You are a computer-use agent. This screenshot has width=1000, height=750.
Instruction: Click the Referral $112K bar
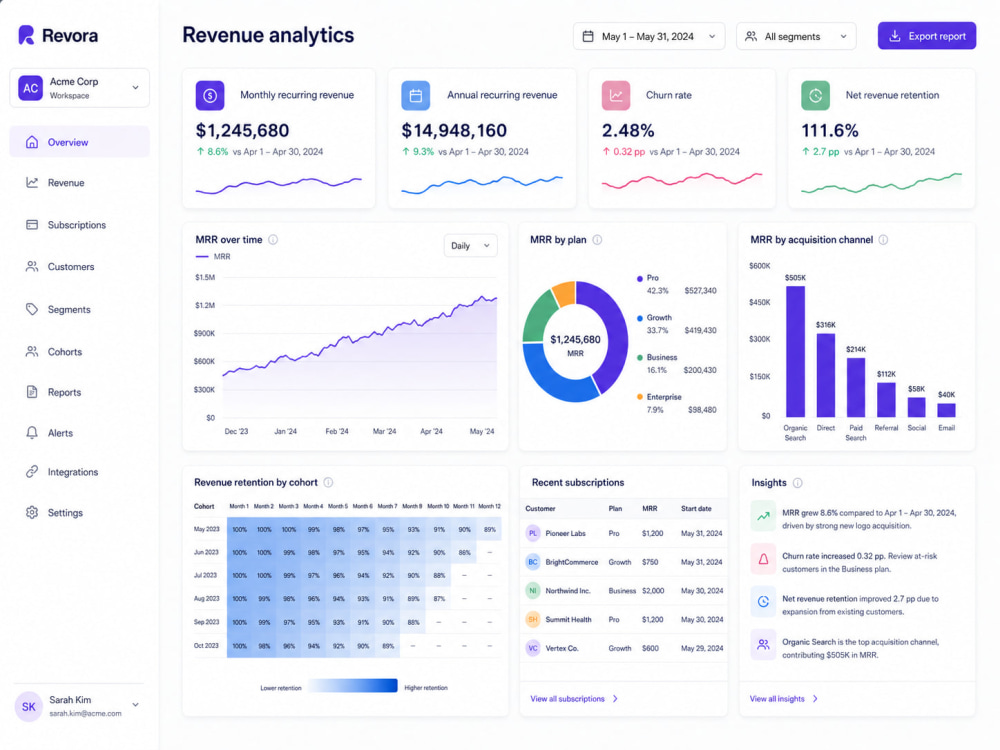tap(886, 400)
